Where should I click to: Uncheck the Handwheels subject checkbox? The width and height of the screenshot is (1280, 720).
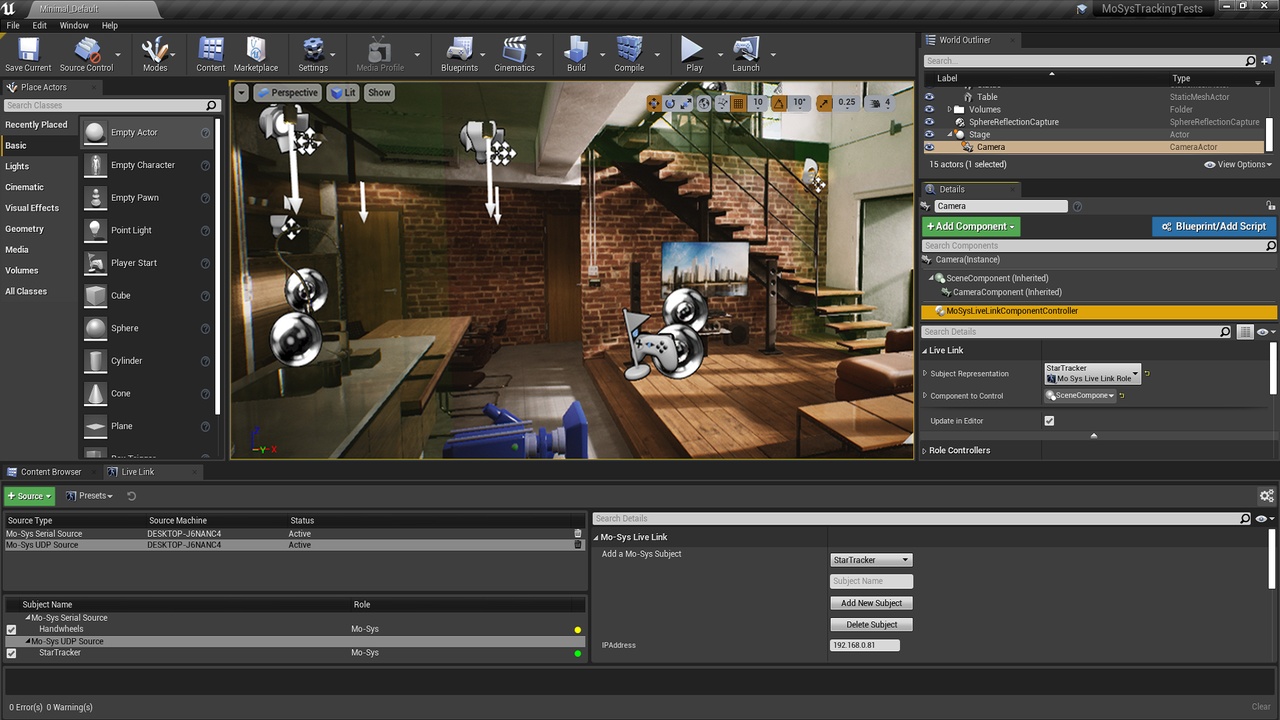(x=12, y=630)
